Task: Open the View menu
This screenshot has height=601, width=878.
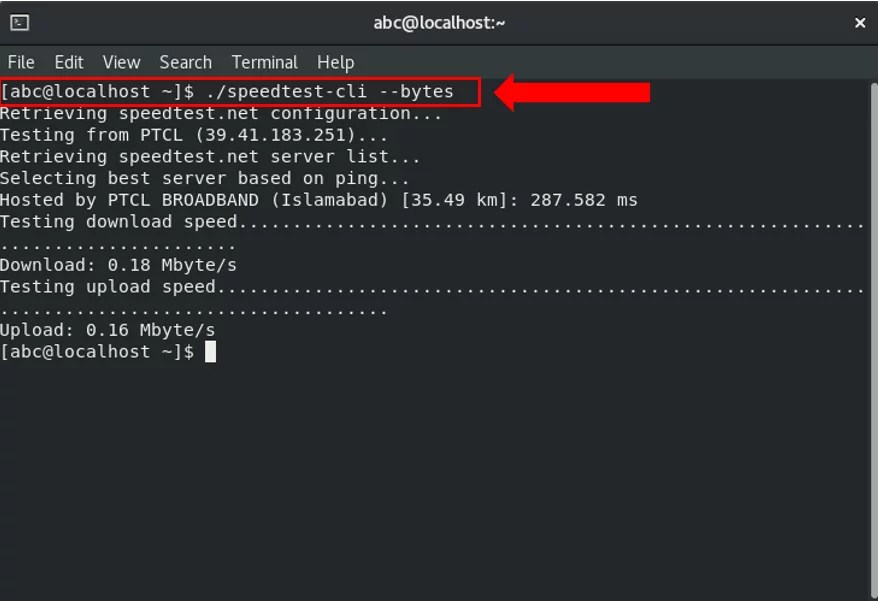Action: click(121, 62)
